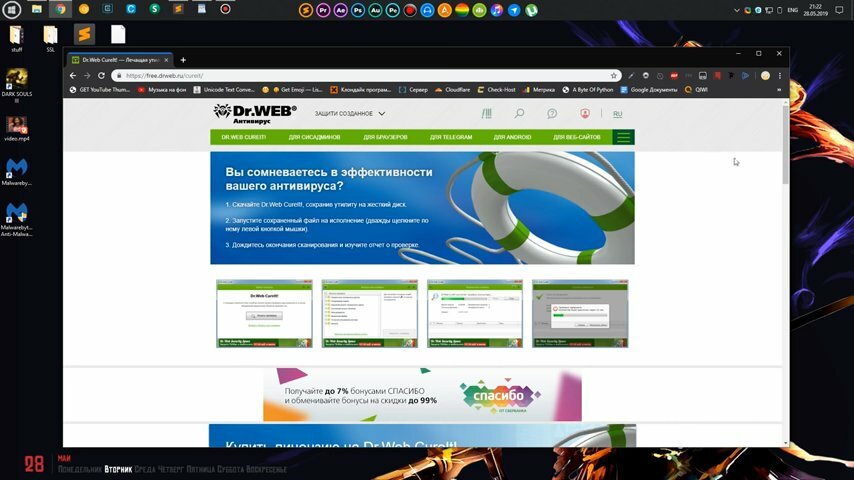Click the Dr.Web library books icon
854x480 pixels.
(x=486, y=113)
